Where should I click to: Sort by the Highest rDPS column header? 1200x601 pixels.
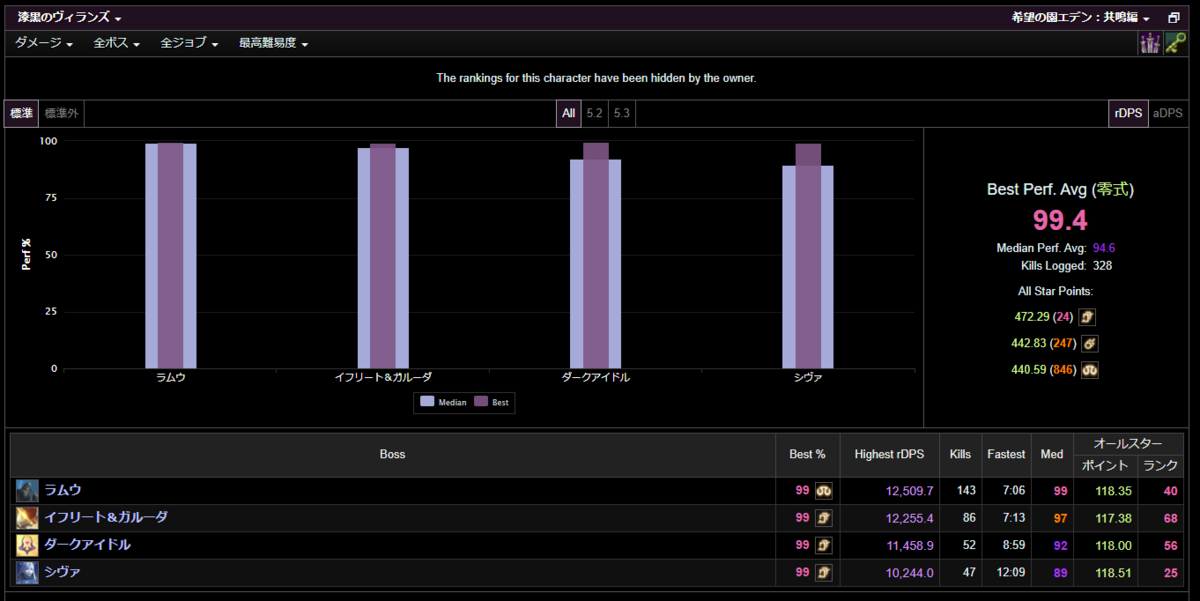(890, 454)
